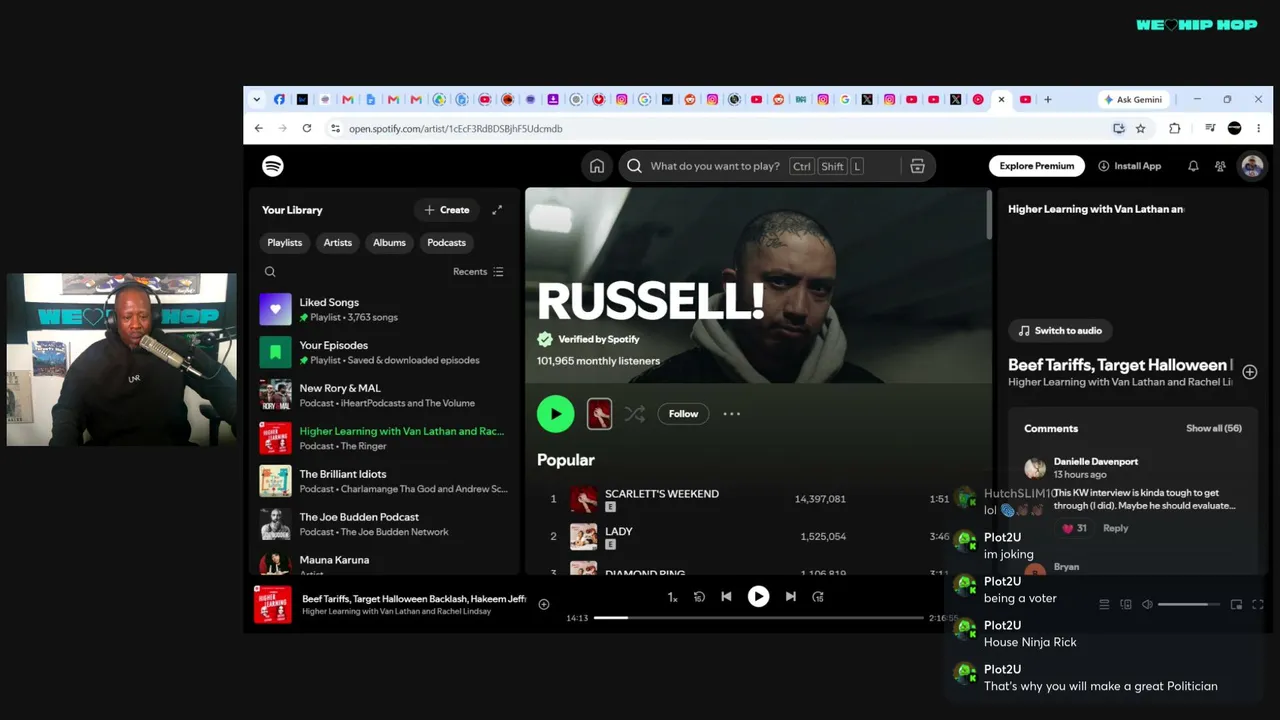Open the user profile avatar menu

point(1252,166)
